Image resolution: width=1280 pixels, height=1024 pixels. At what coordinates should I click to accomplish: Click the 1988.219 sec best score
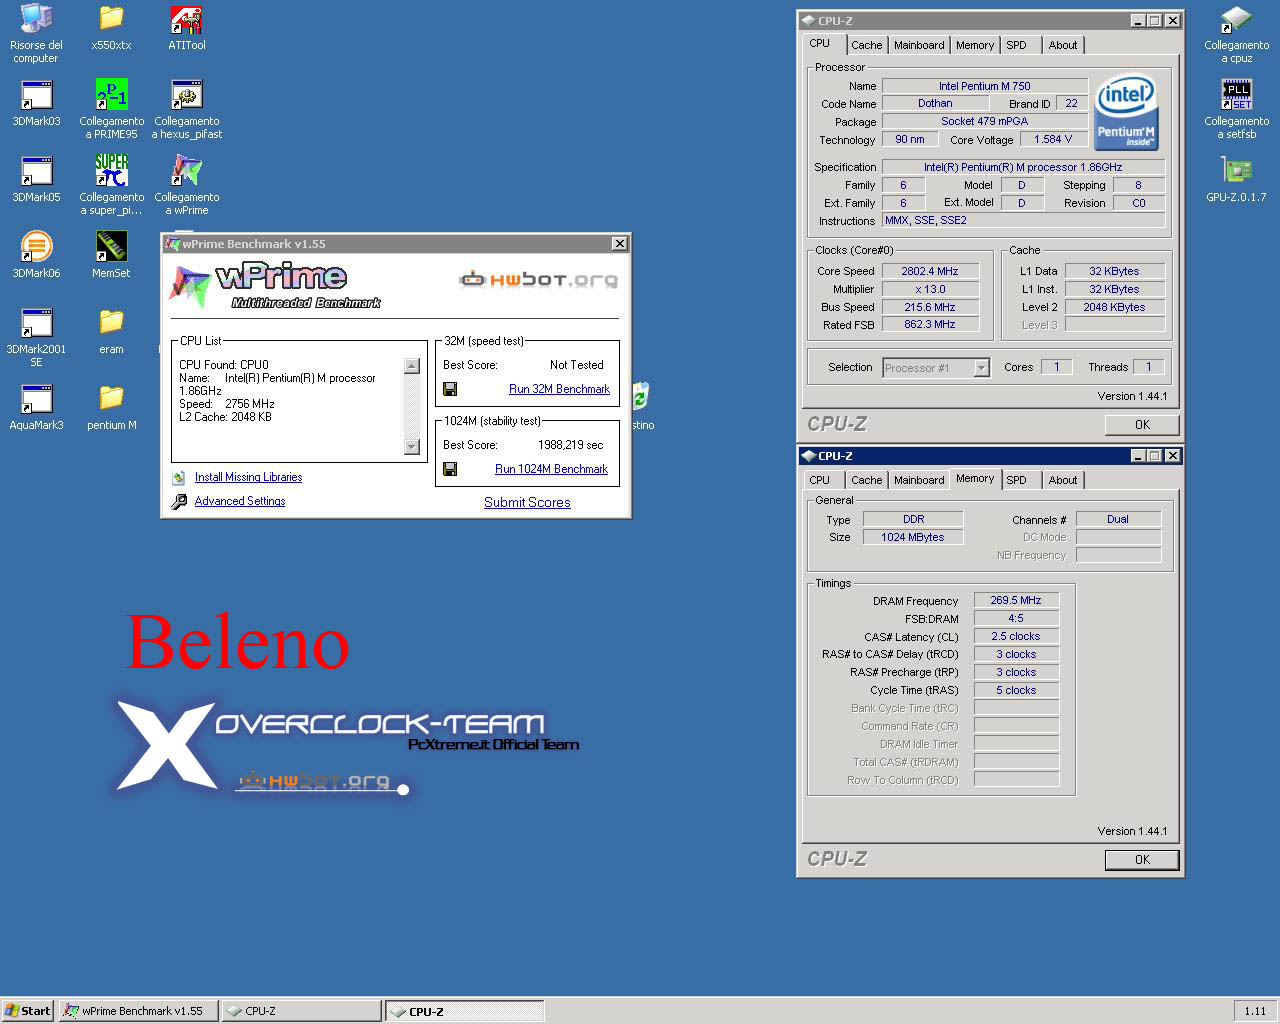click(x=571, y=445)
